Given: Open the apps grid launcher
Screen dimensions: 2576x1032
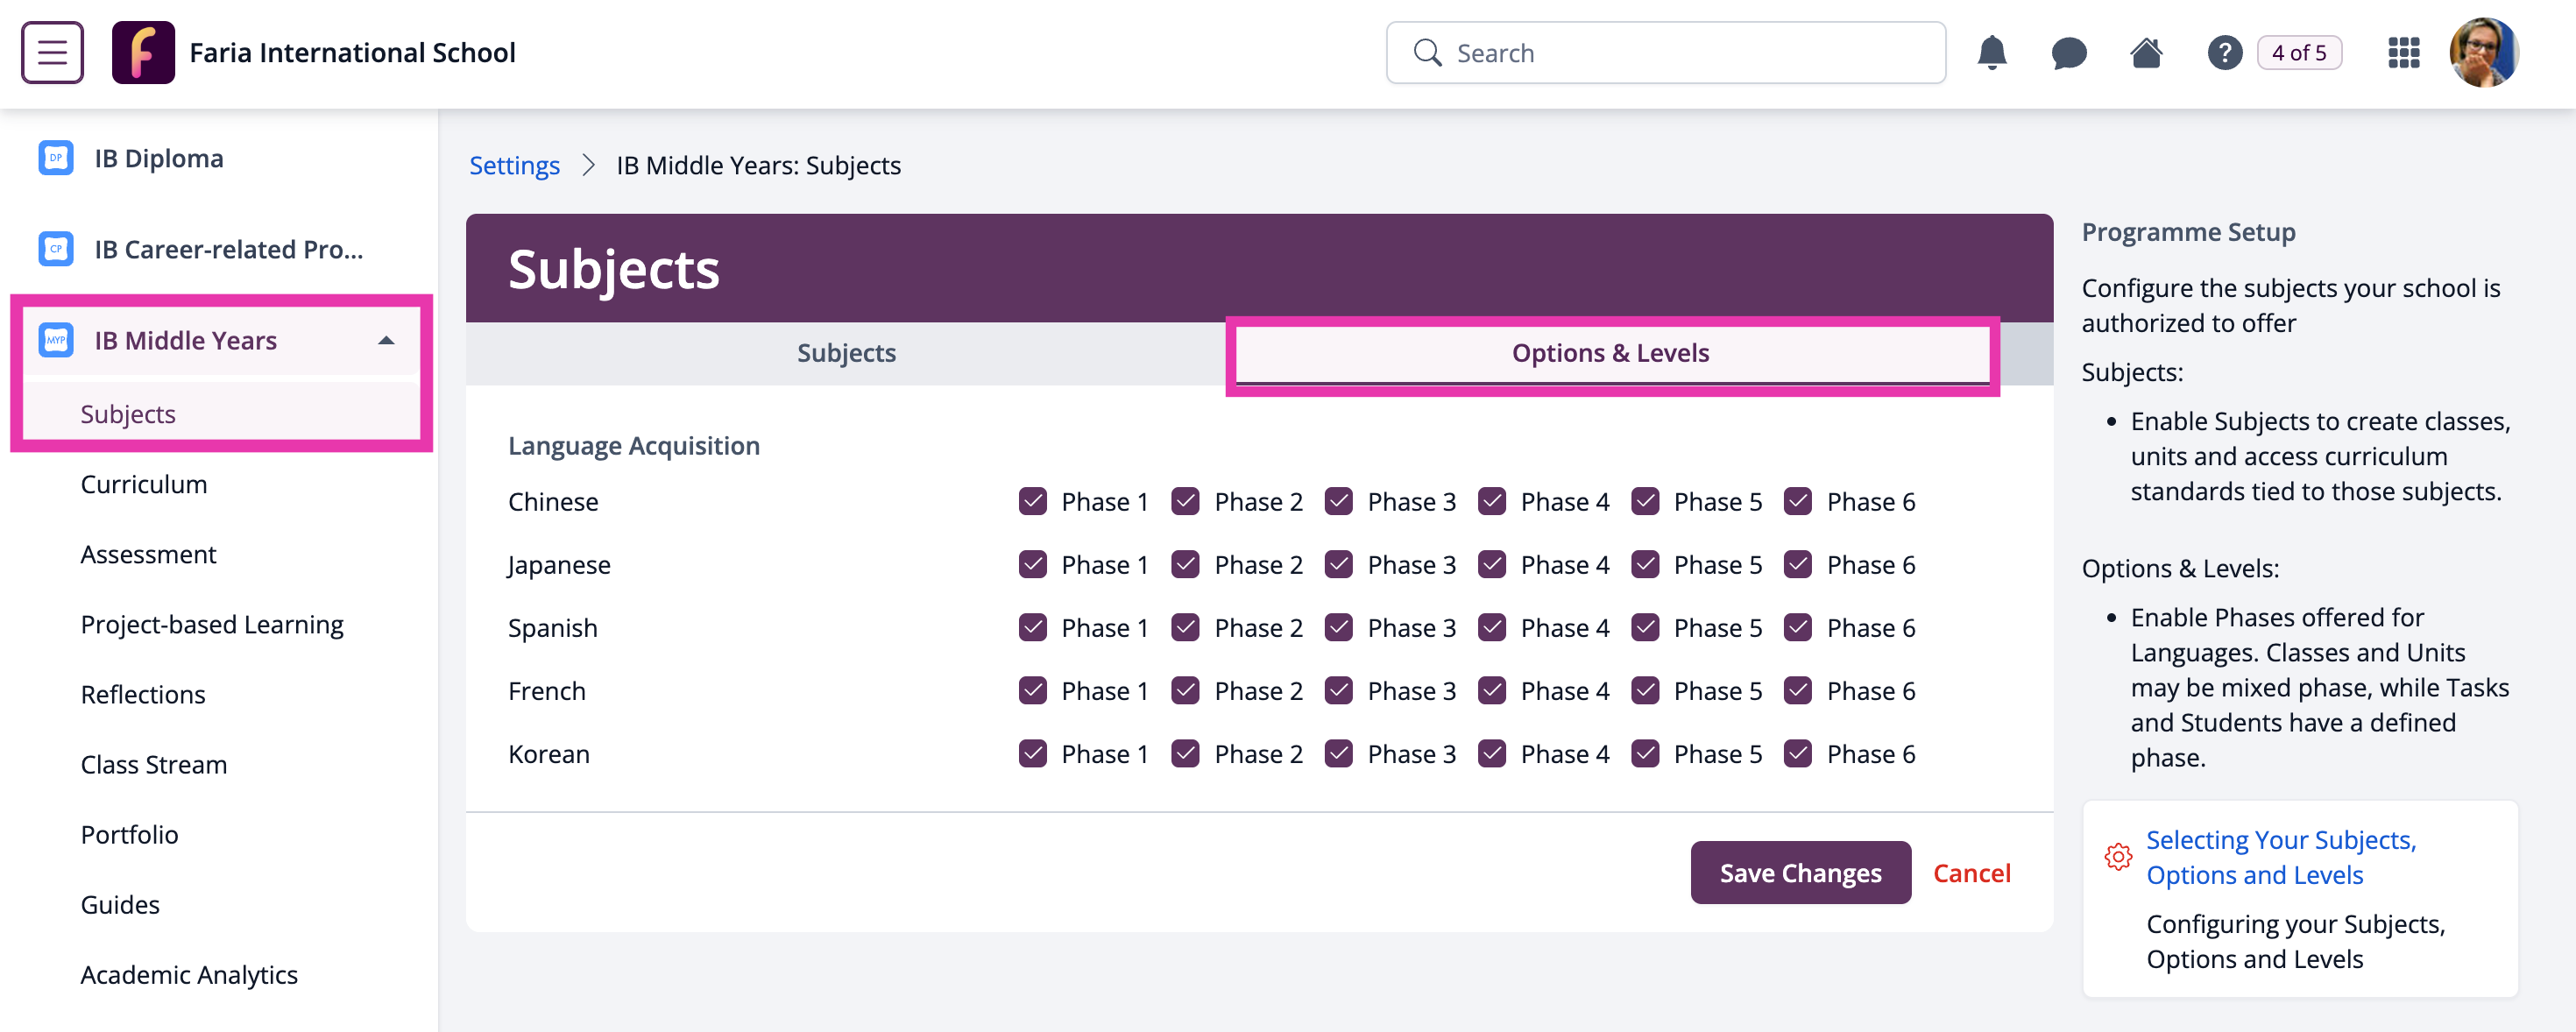Looking at the screenshot, I should [2403, 52].
